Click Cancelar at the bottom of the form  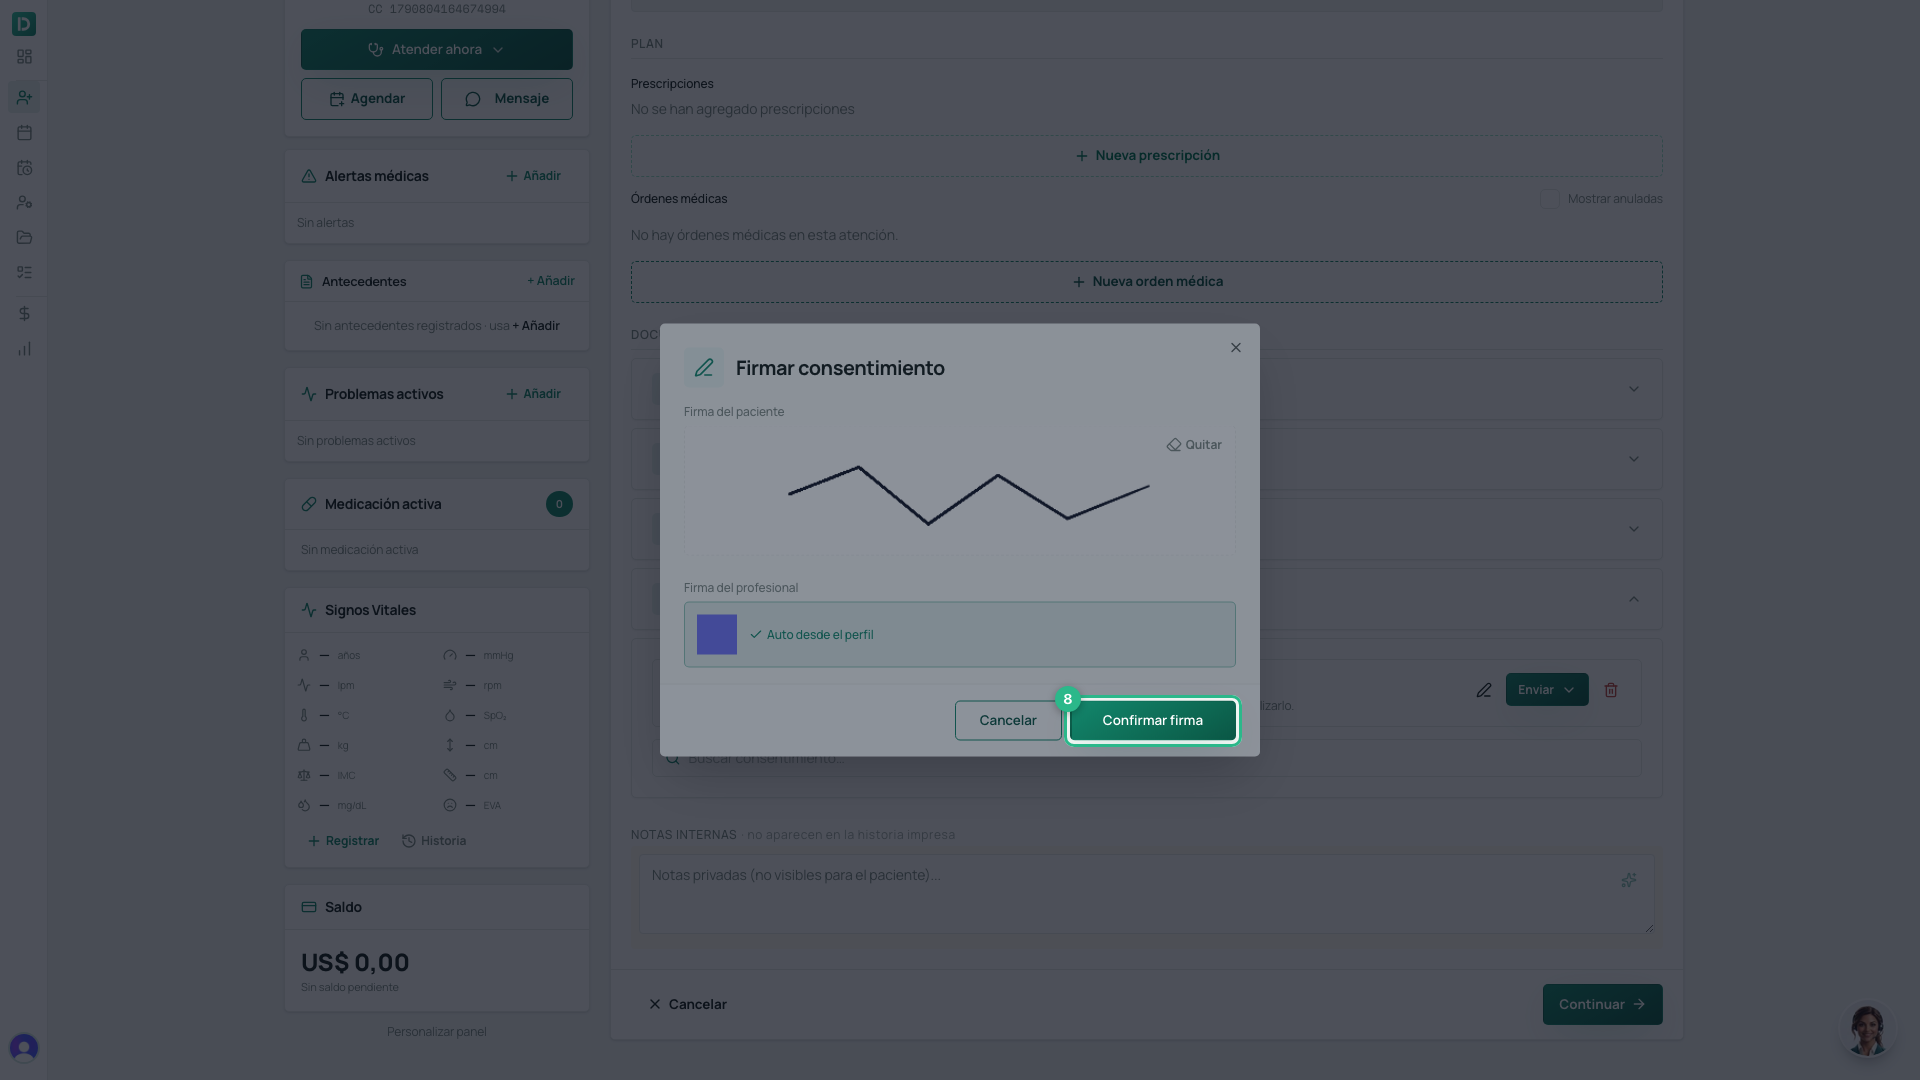pyautogui.click(x=687, y=1004)
